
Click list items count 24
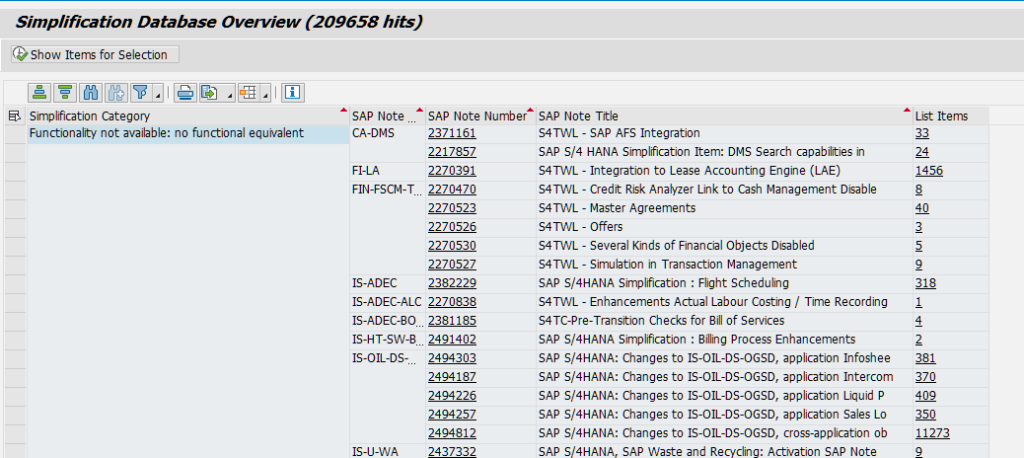pyautogui.click(x=922, y=152)
